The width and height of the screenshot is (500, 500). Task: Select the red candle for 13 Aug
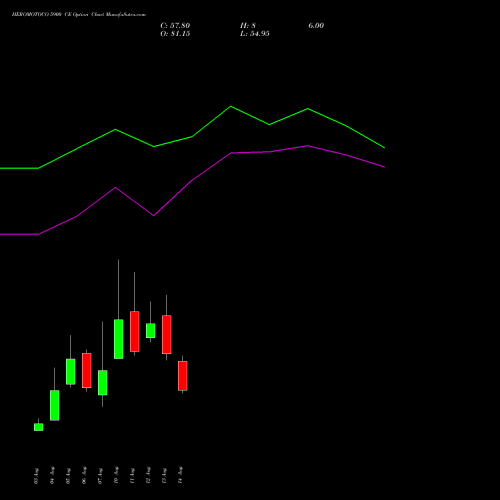click(167, 334)
